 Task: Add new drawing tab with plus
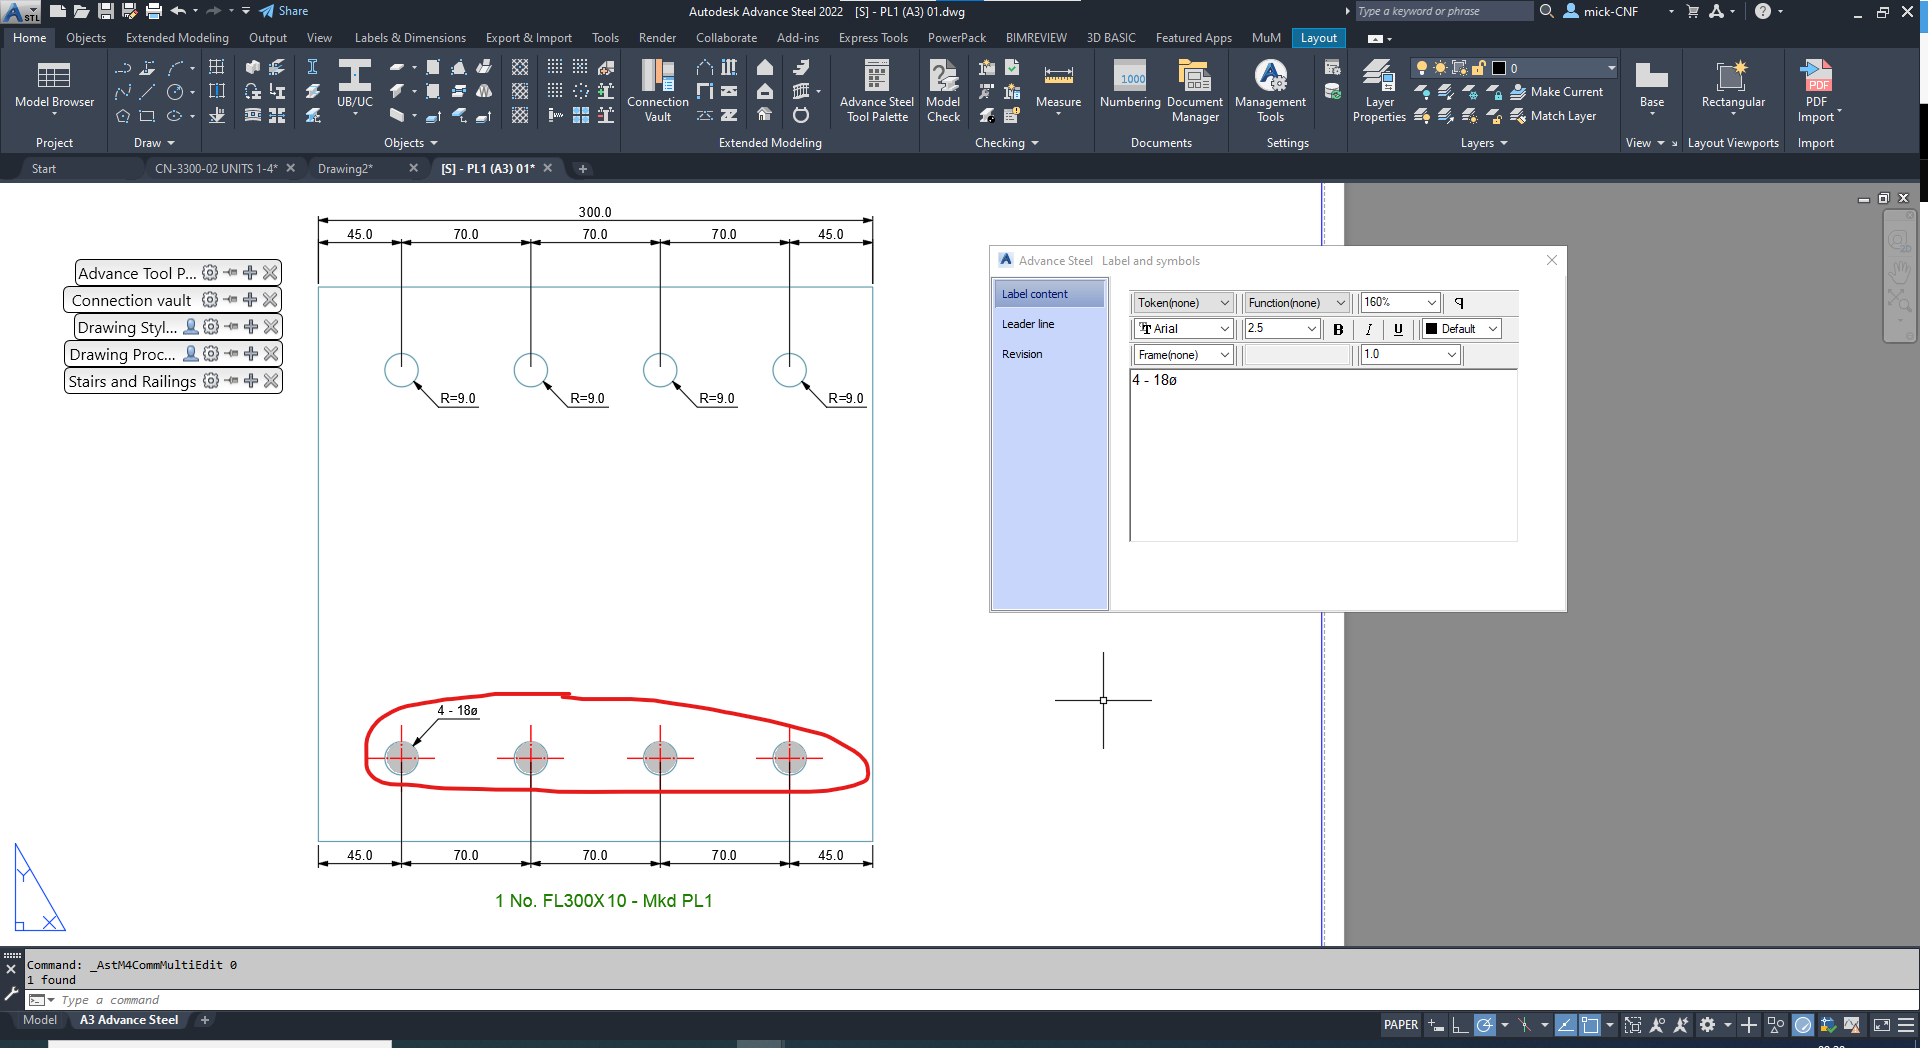[x=583, y=169]
